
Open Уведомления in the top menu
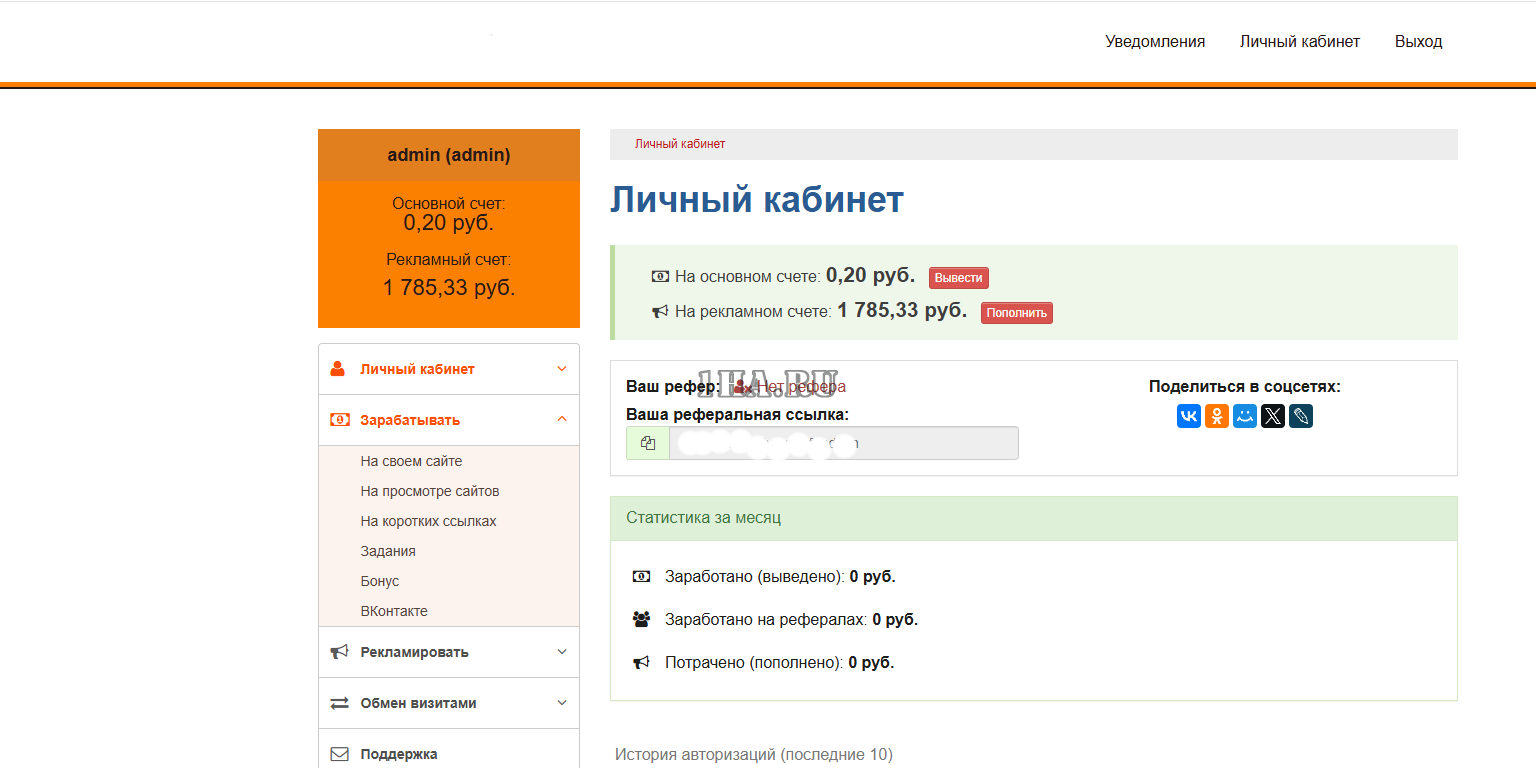point(1155,42)
